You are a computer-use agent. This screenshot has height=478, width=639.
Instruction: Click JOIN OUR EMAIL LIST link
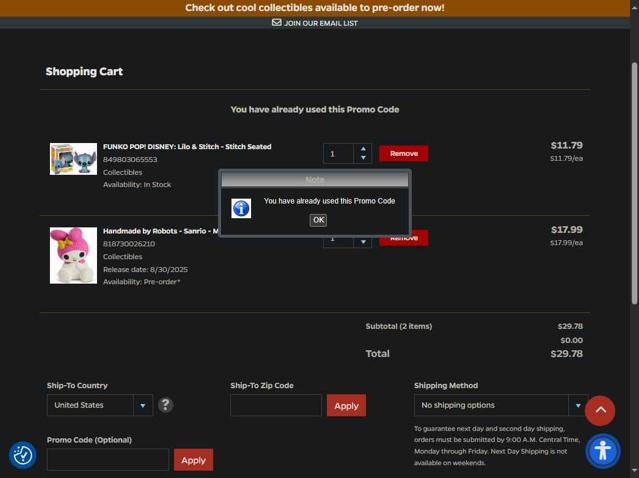point(321,23)
